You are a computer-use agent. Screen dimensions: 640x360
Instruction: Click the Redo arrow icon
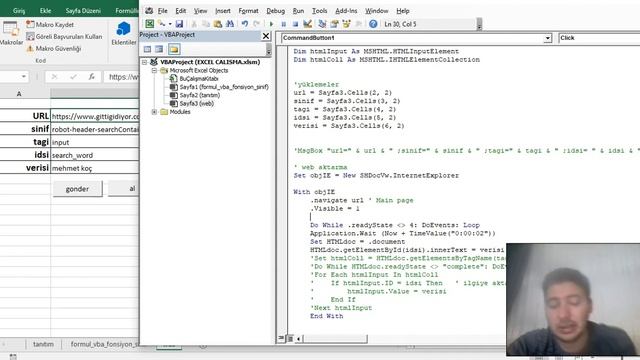[x=256, y=24]
